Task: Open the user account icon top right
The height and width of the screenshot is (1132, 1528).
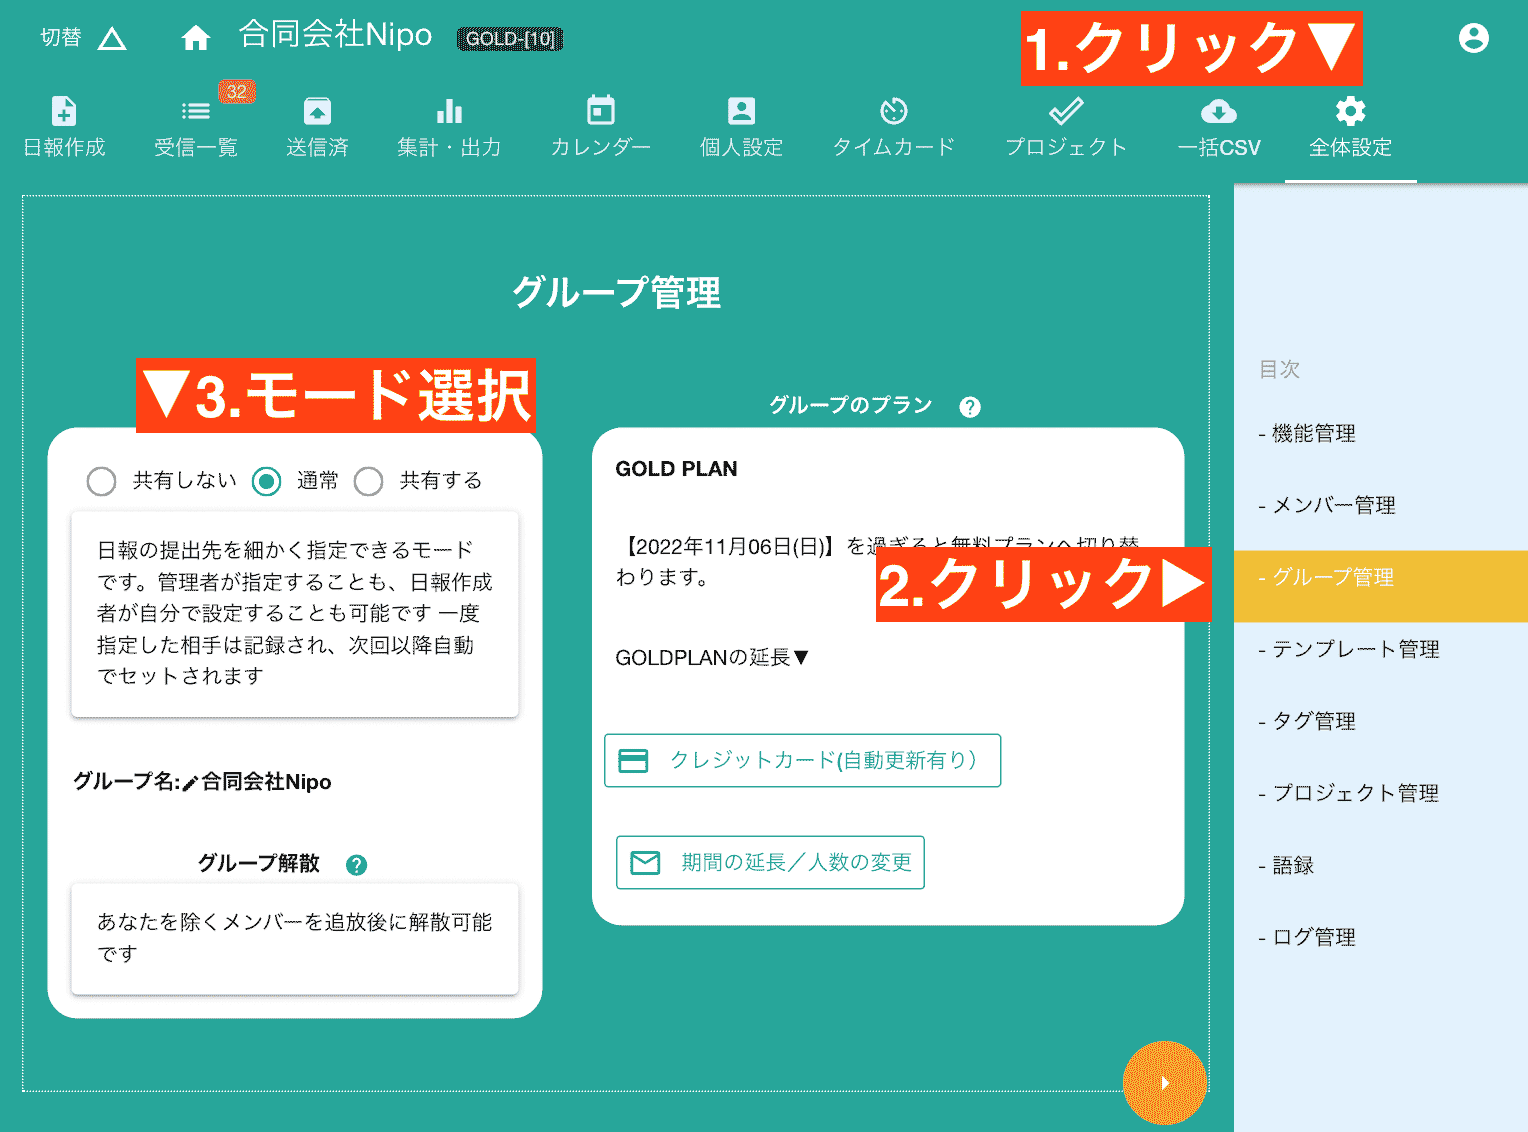Action: (1475, 36)
